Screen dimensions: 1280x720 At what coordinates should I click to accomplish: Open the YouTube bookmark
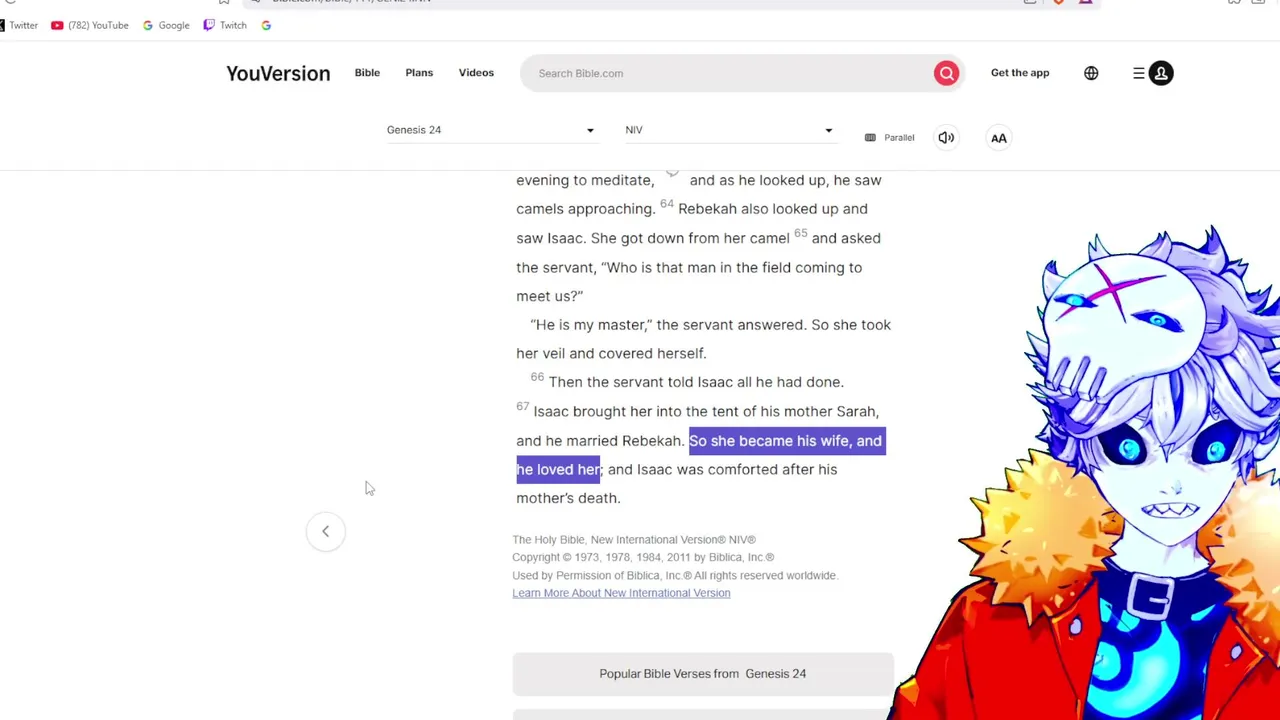[x=90, y=25]
